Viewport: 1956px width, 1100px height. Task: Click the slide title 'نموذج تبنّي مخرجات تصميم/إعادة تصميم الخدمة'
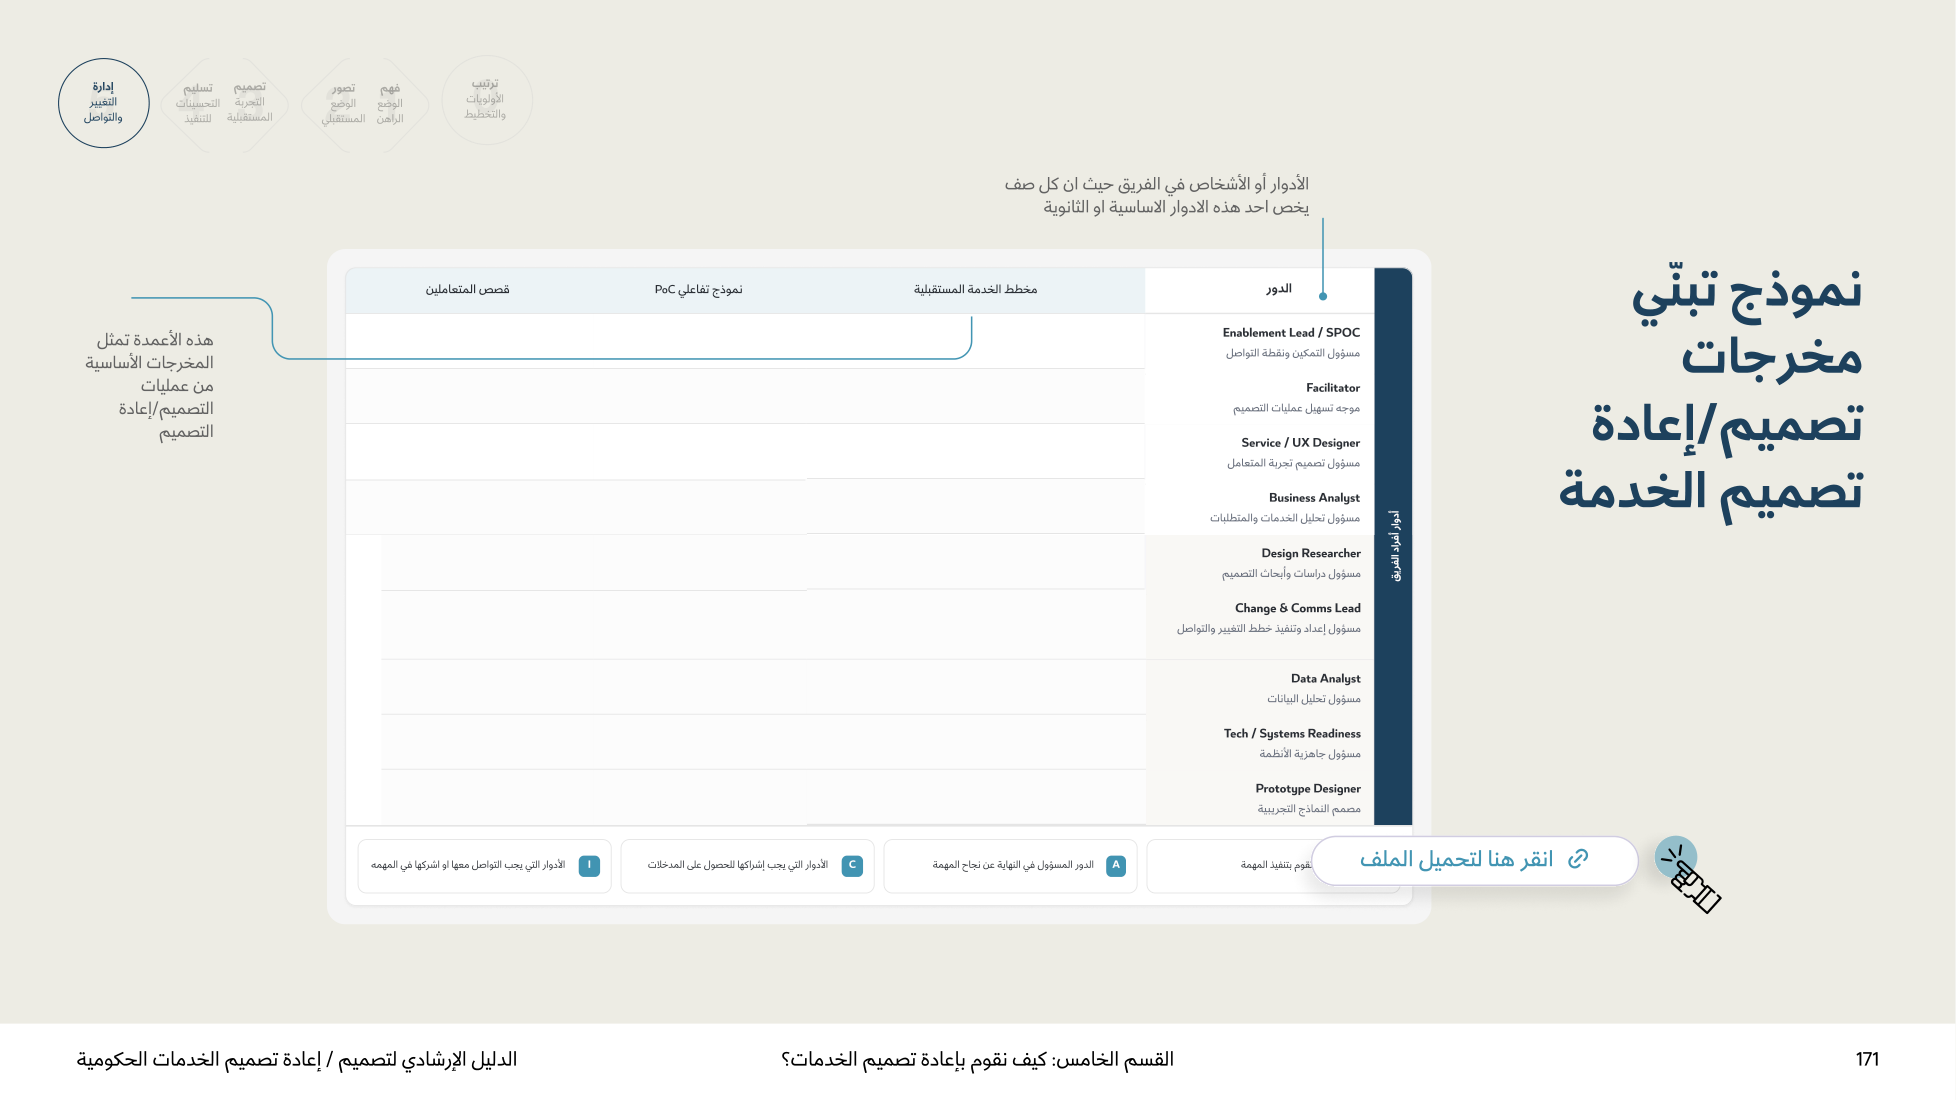(x=1710, y=390)
